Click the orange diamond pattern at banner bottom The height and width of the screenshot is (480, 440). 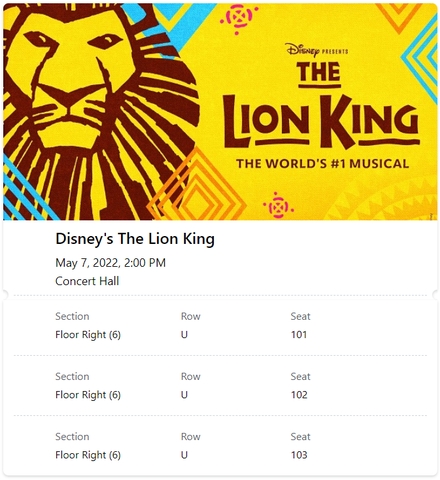[x=197, y=187]
